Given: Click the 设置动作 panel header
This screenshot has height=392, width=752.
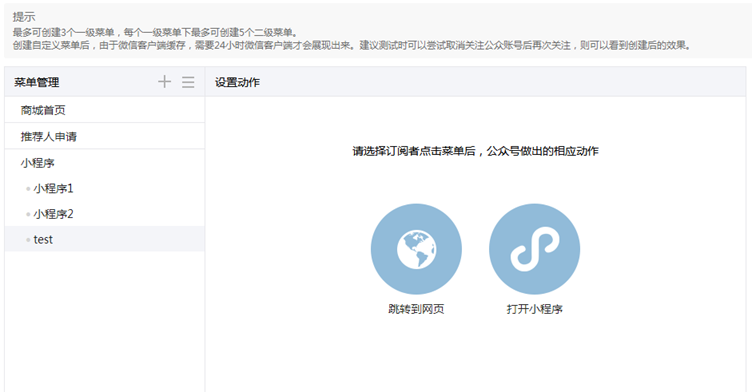Looking at the screenshot, I should pos(237,82).
